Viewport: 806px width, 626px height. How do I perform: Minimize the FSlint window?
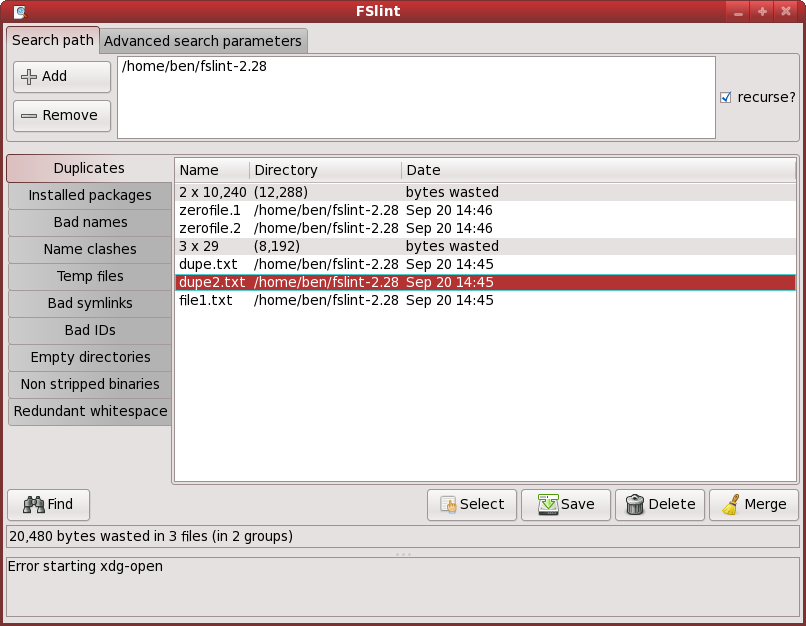pos(738,11)
